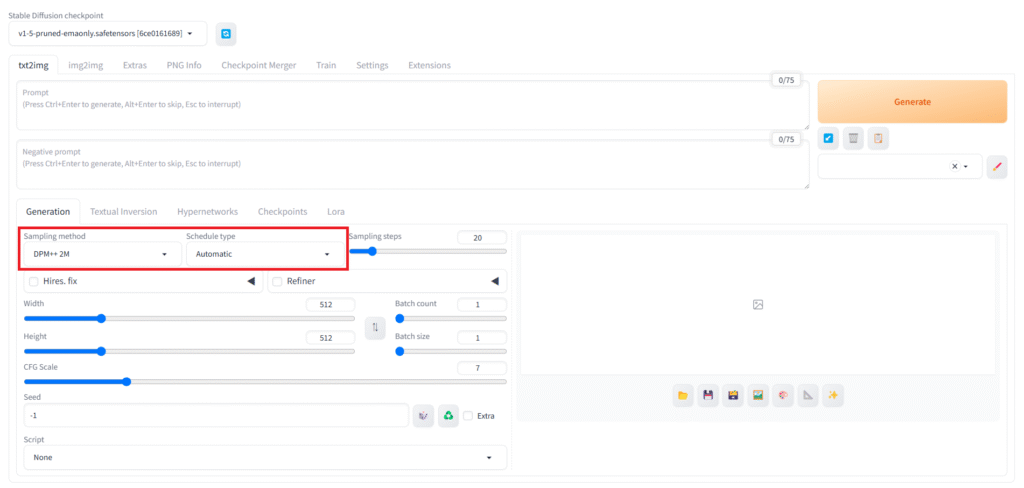Viewport: 1024px width, 488px height.
Task: Click the clipboard apply styles icon
Action: tap(877, 138)
